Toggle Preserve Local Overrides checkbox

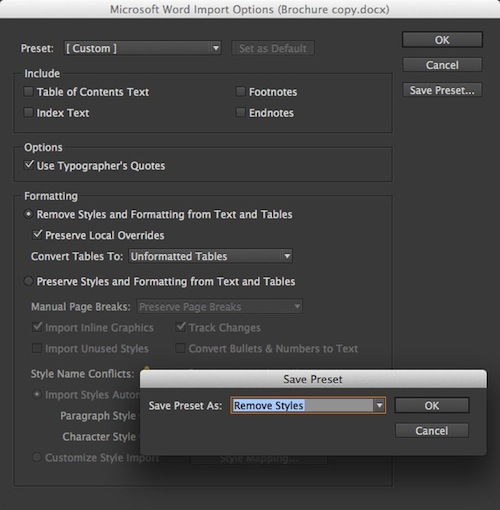coord(37,235)
